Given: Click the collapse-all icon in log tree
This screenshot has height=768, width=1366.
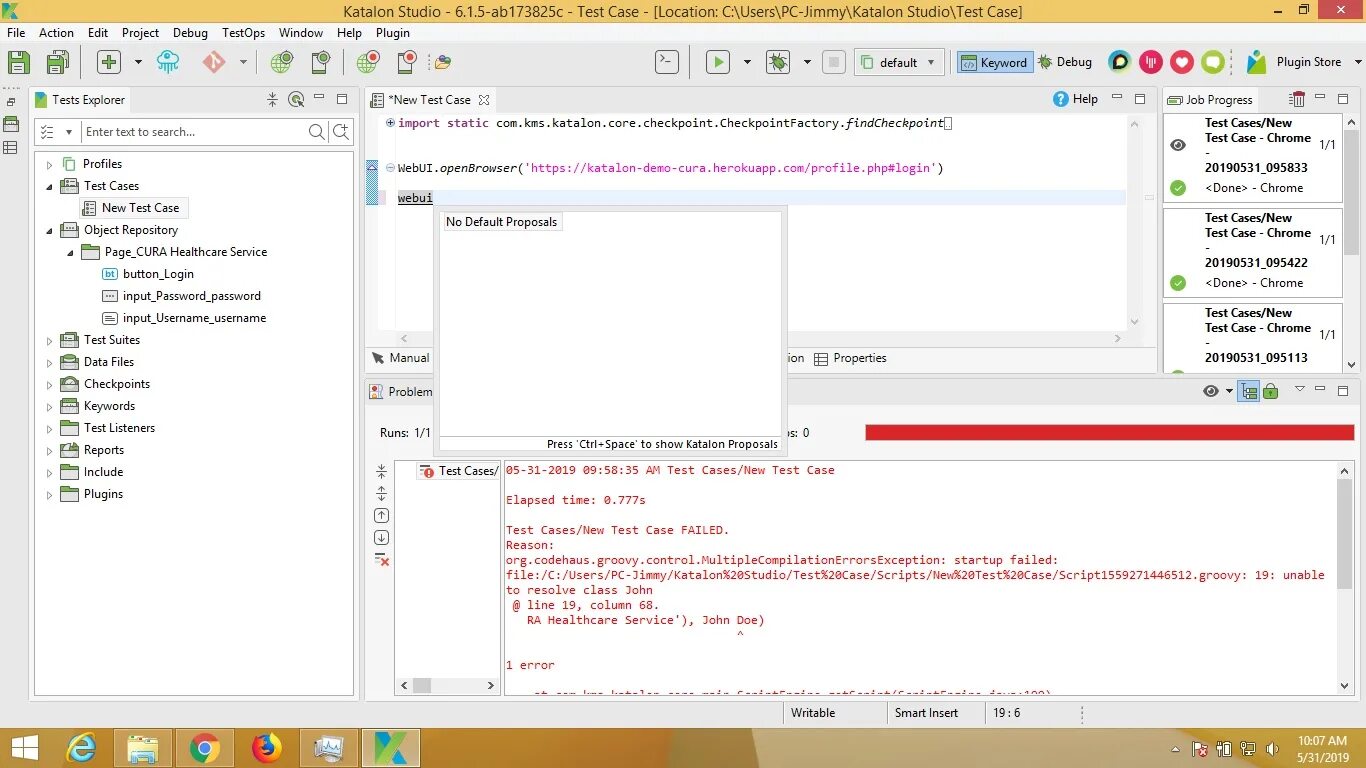Looking at the screenshot, I should (x=381, y=471).
